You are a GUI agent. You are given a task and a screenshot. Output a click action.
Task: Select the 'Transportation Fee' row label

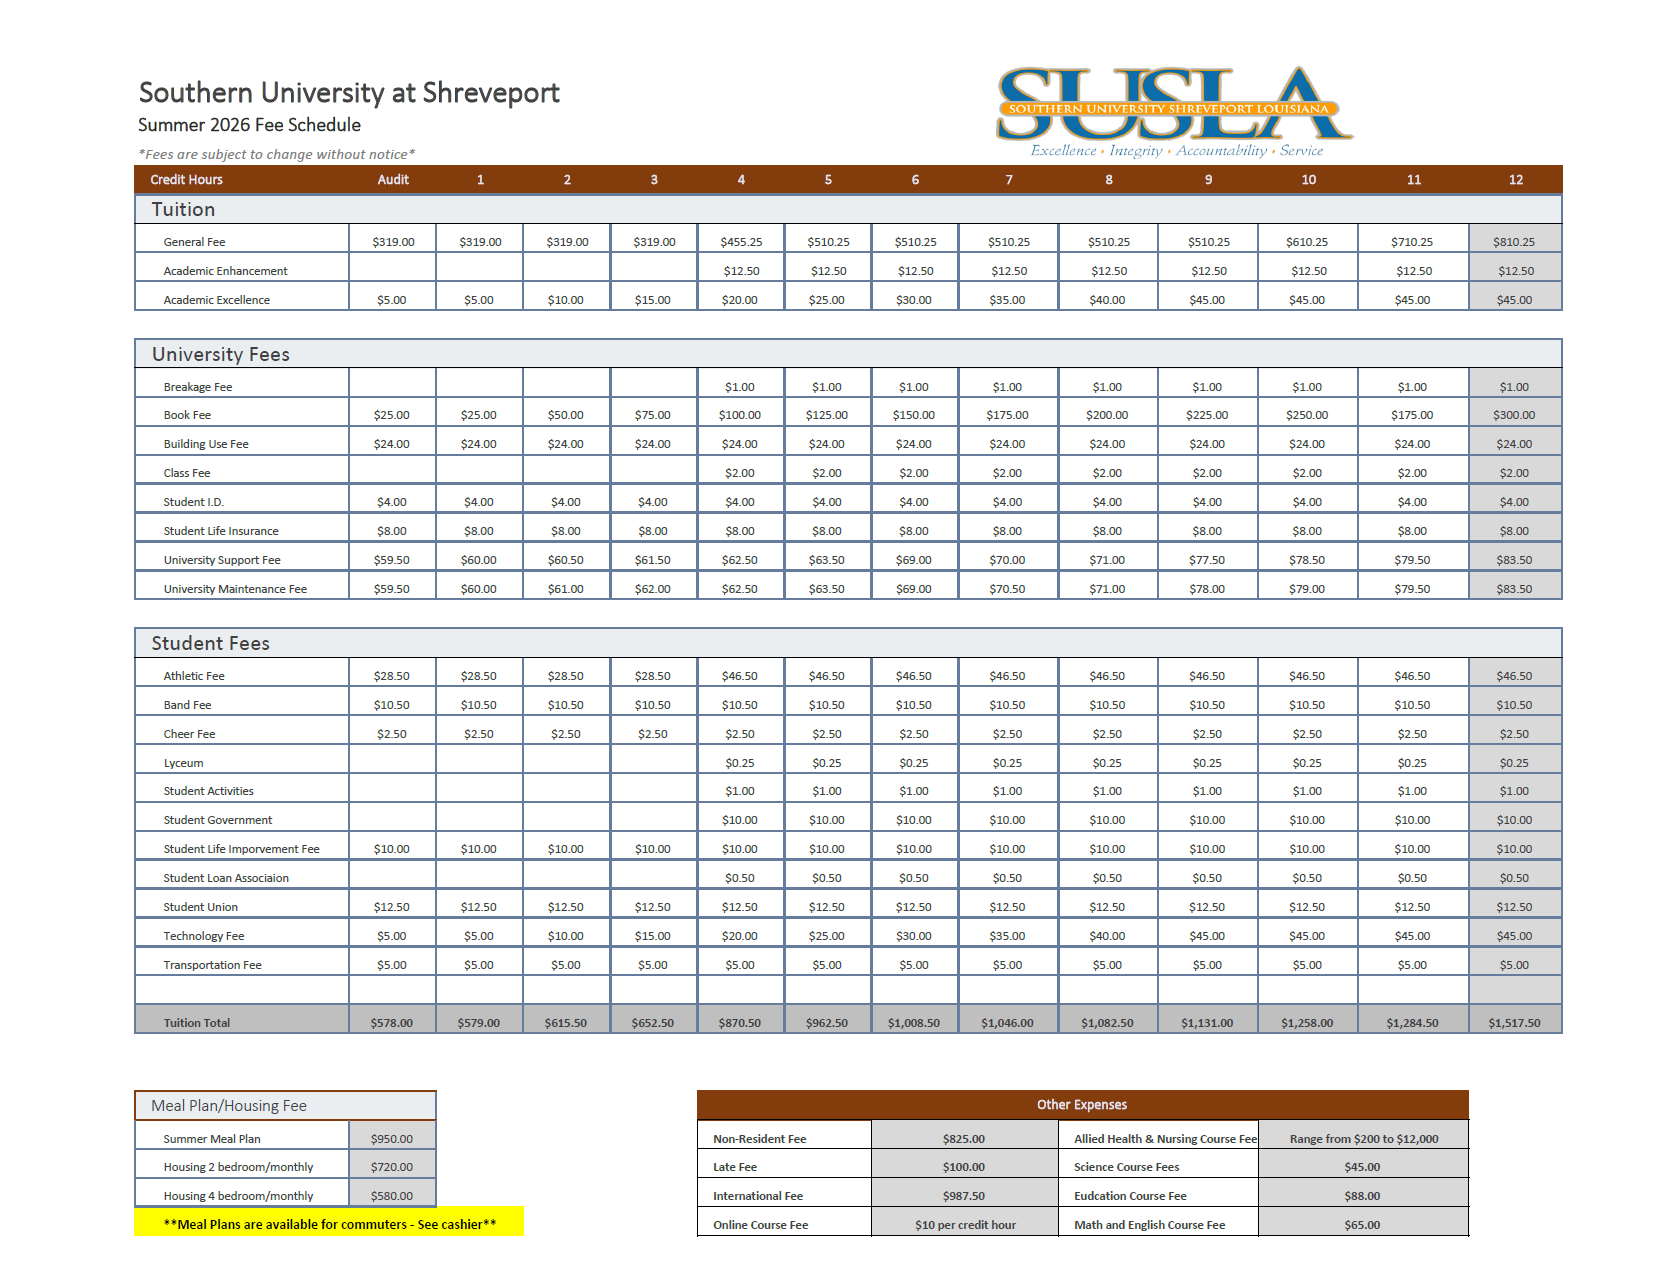(x=212, y=965)
